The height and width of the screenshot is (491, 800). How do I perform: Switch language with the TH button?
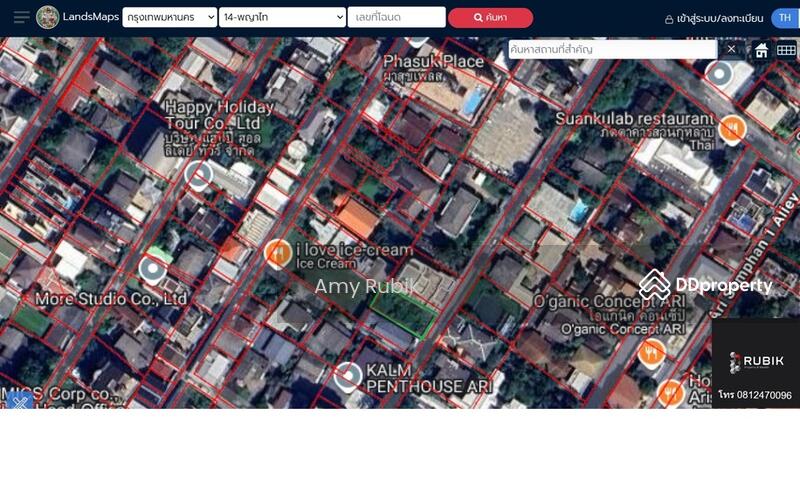pyautogui.click(x=785, y=18)
